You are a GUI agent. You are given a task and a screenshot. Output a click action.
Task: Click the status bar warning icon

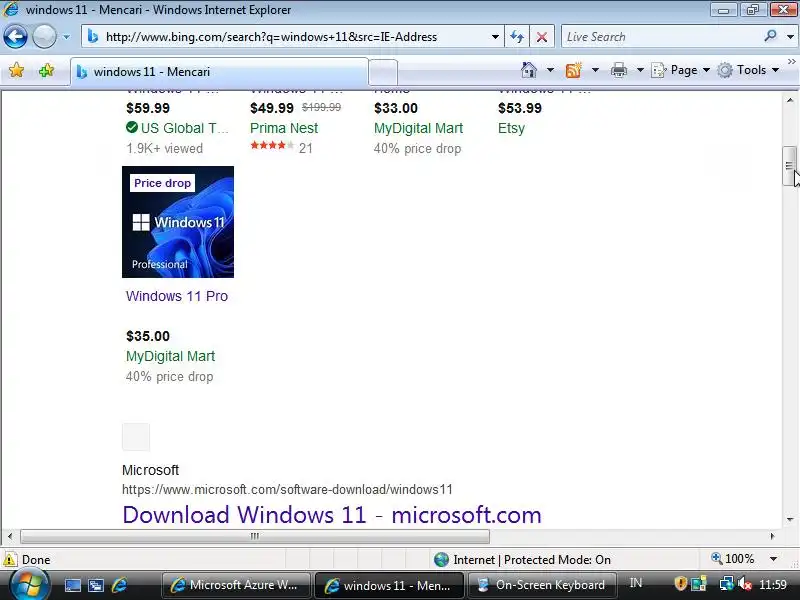tap(9, 560)
